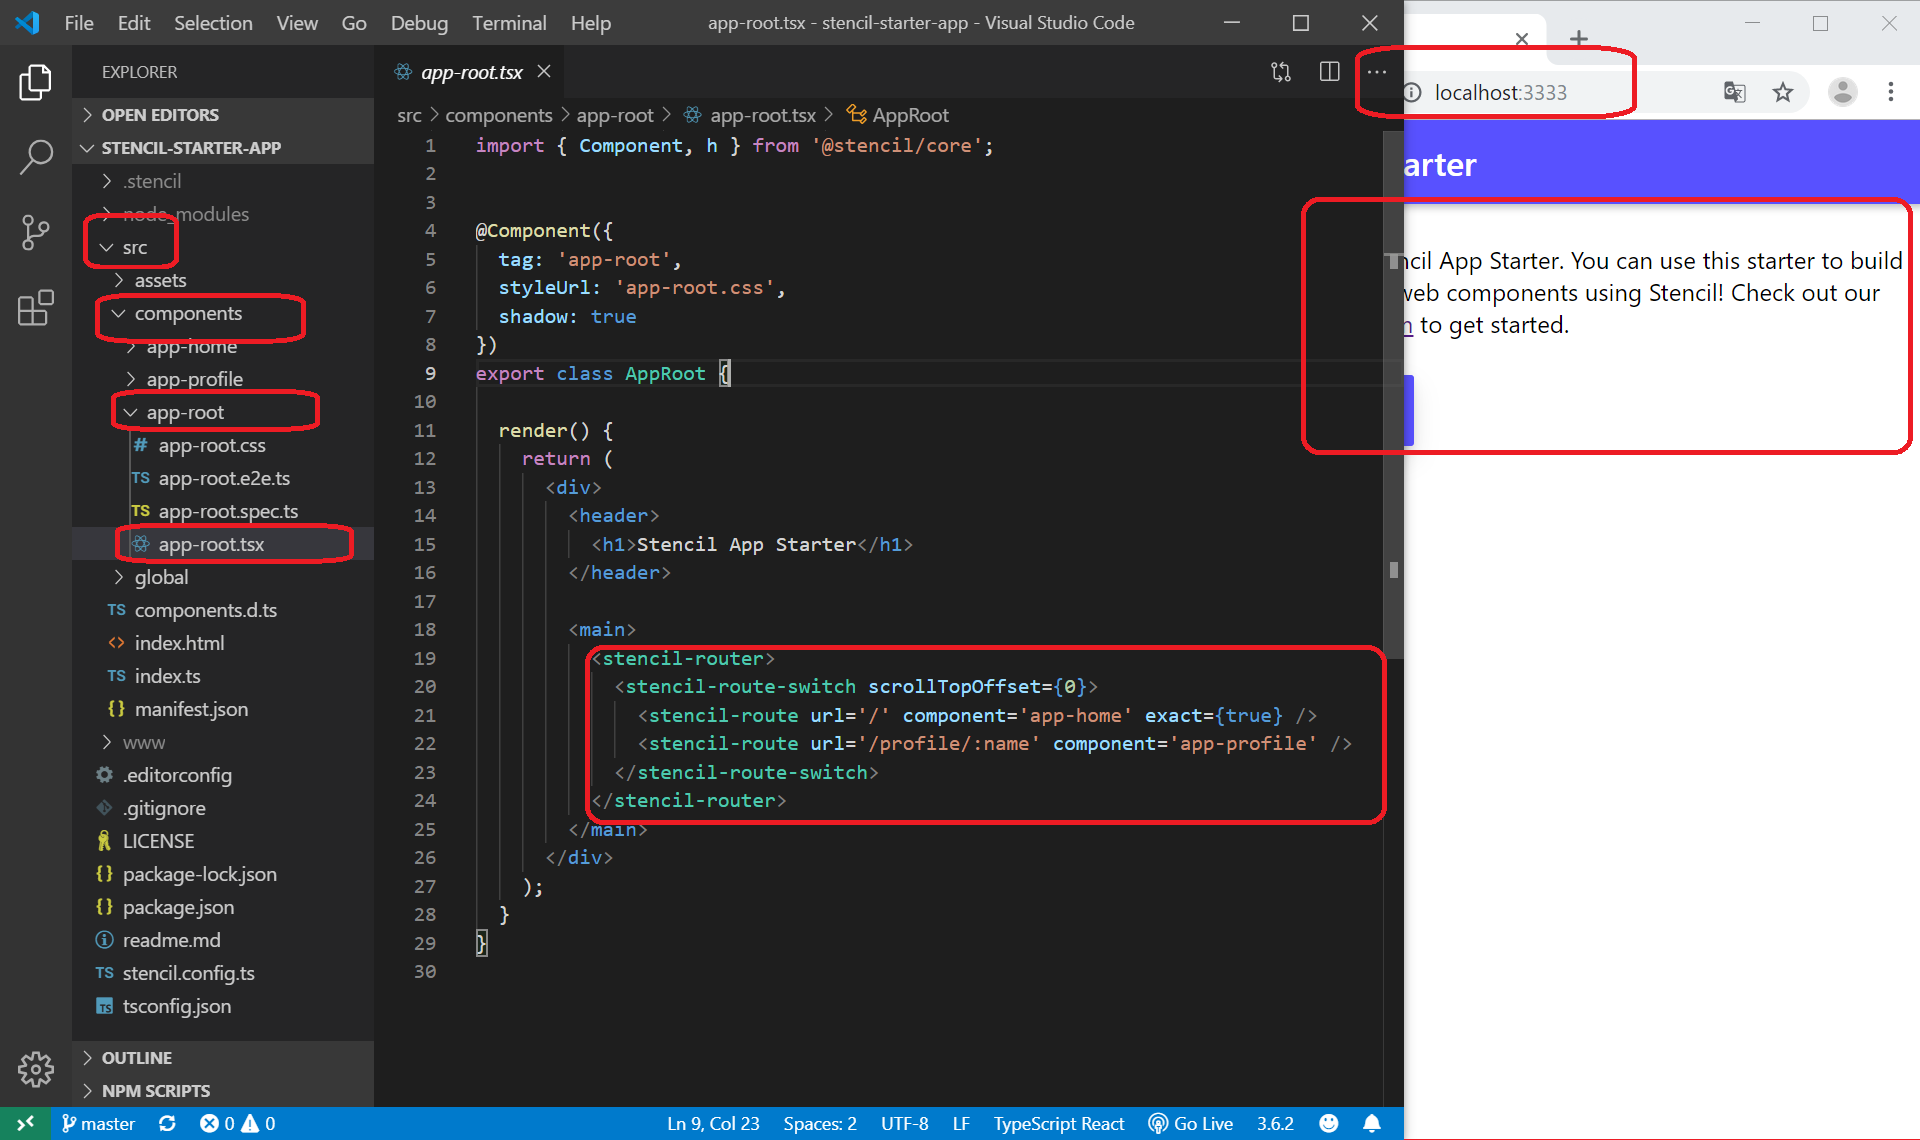Change file encoding UTF-8
Image resolution: width=1920 pixels, height=1140 pixels.
point(904,1123)
